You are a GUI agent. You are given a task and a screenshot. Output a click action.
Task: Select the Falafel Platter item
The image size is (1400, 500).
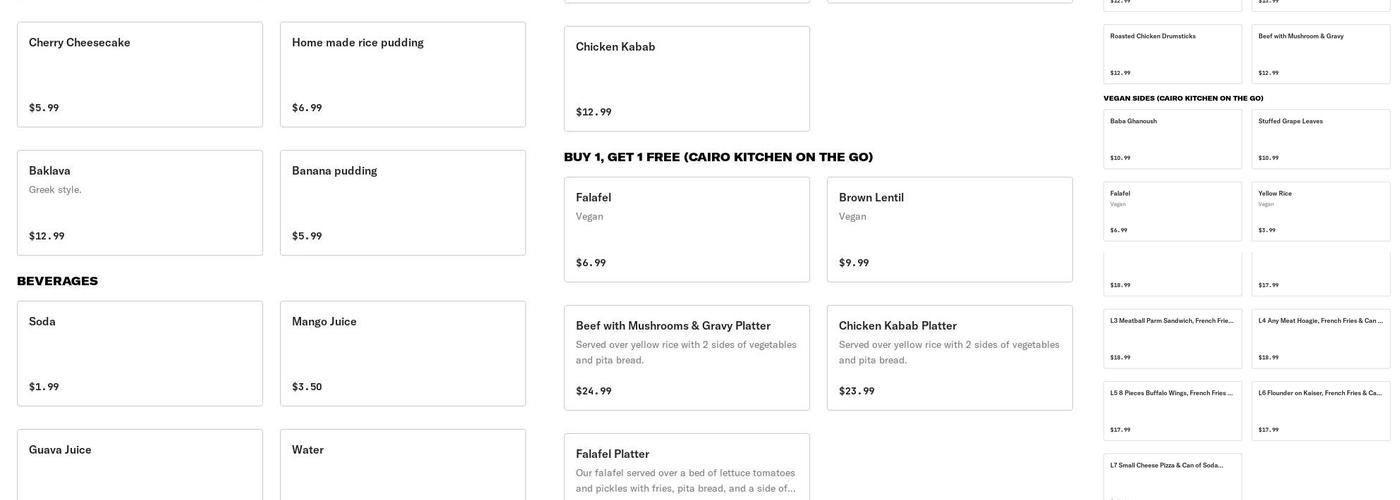tap(687, 468)
